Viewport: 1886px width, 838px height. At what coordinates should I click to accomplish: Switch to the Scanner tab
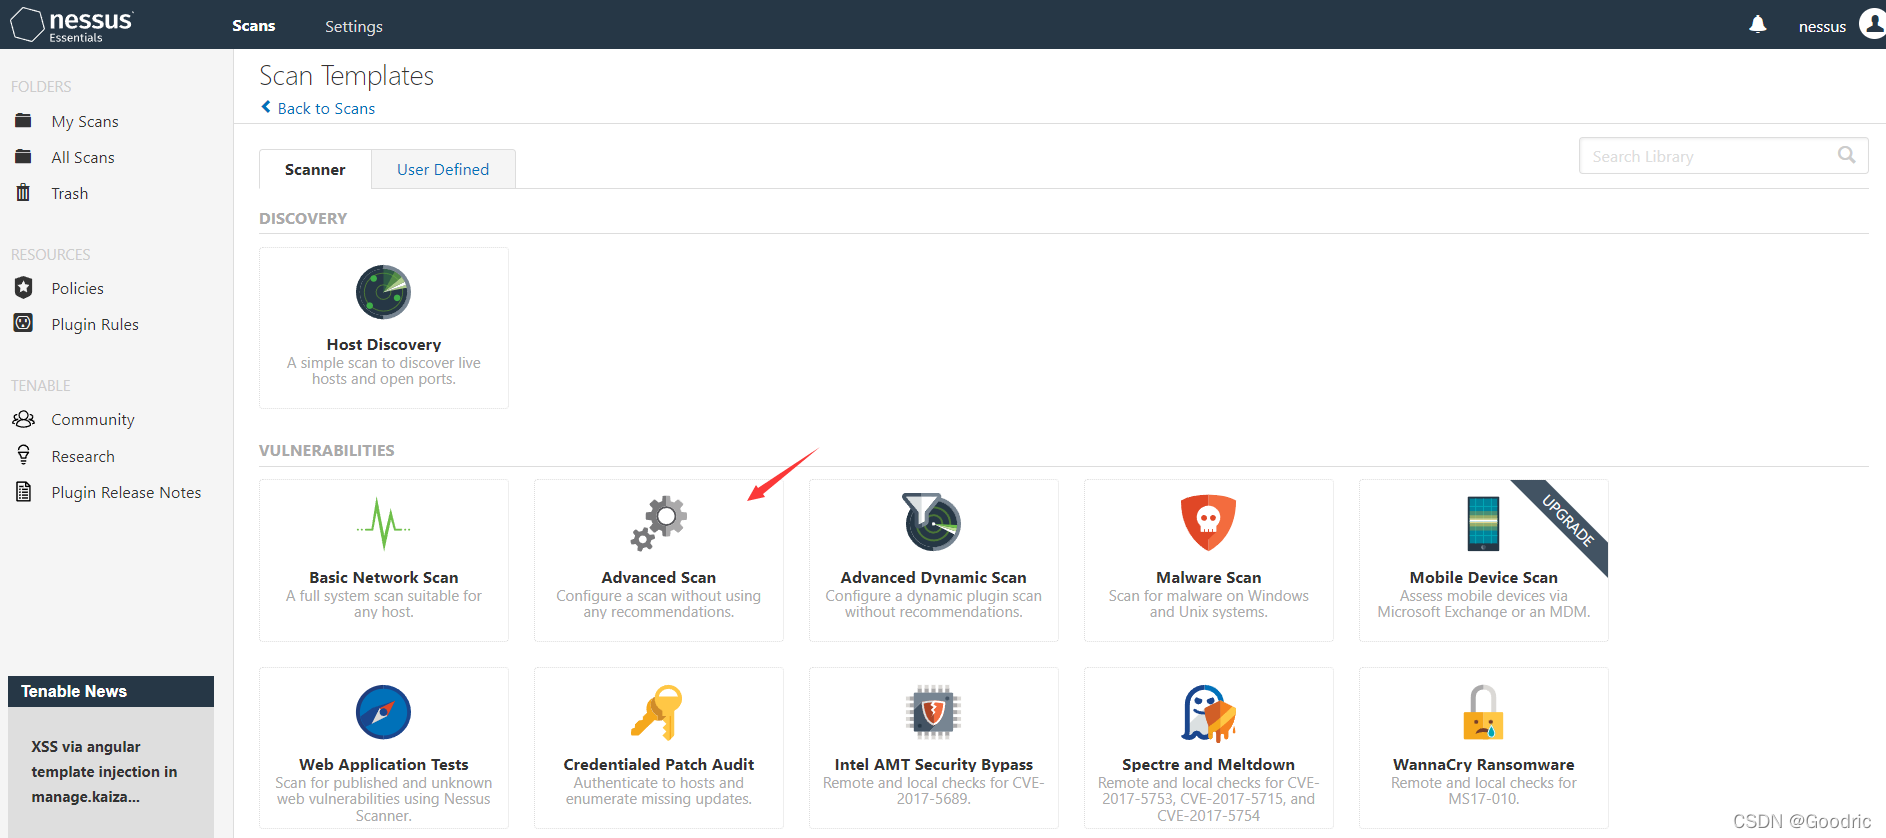[x=315, y=169]
